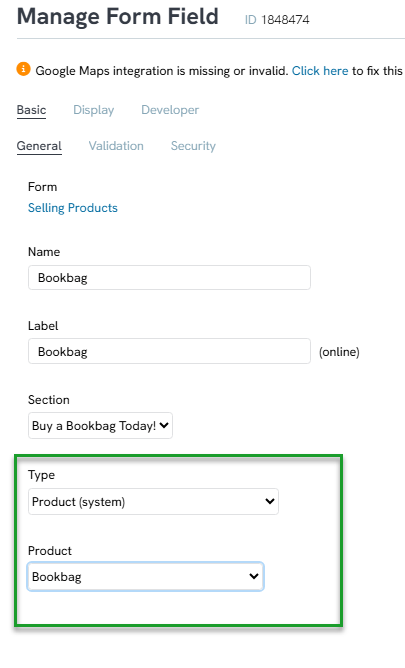Open the Selling Products form link
The image size is (405, 668).
click(x=73, y=208)
